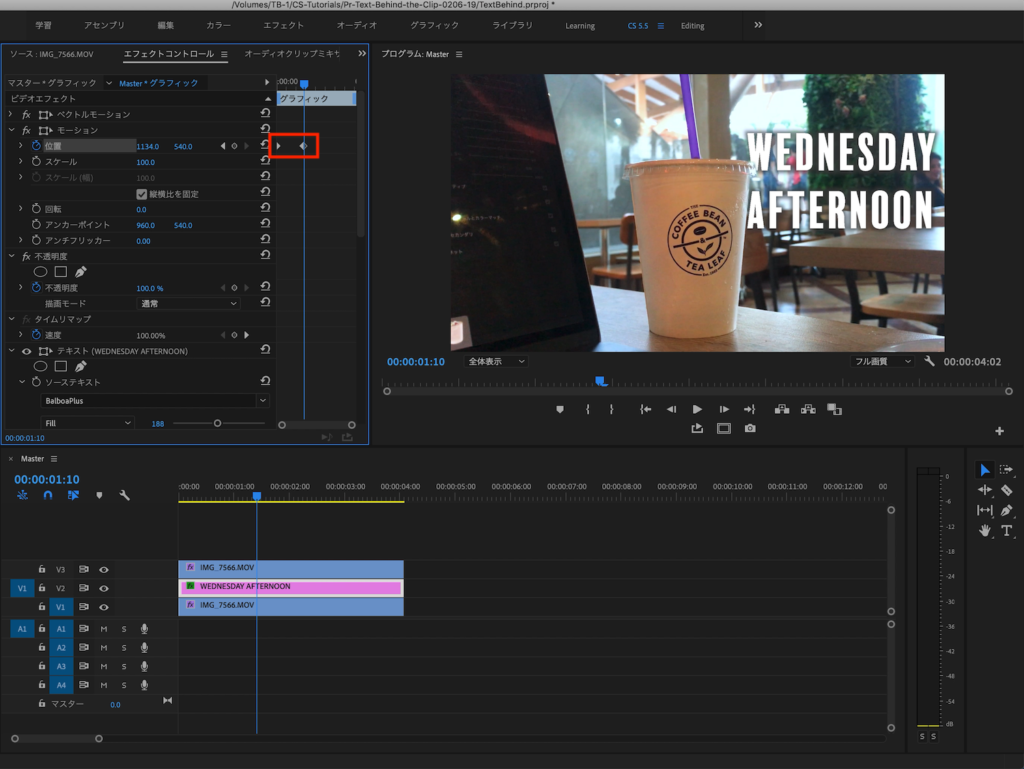This screenshot has width=1024, height=769.
Task: Switch to the エフェクト workspace tab
Action: coord(283,25)
